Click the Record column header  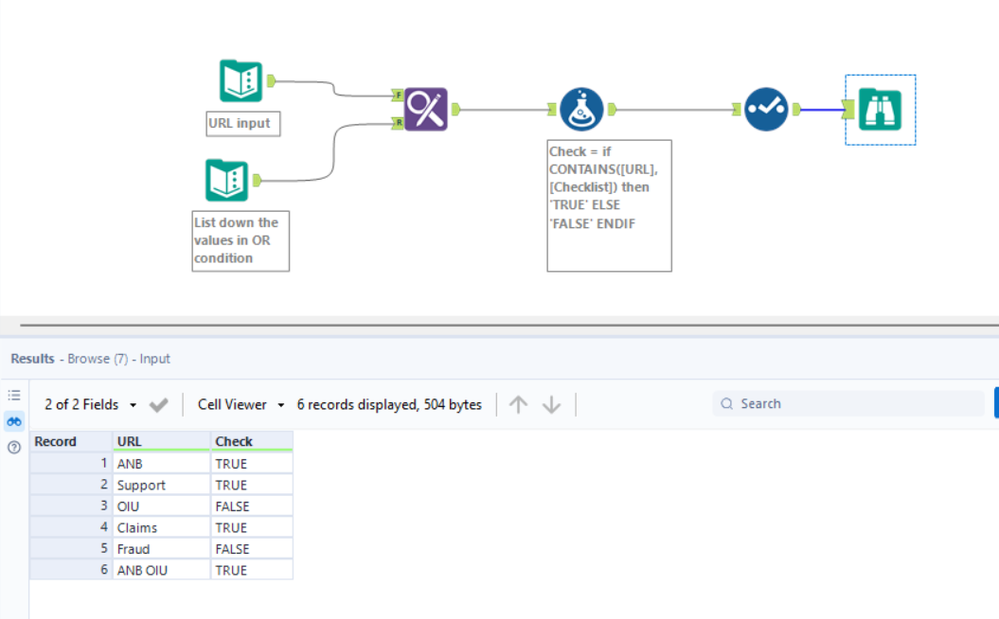tap(70, 441)
